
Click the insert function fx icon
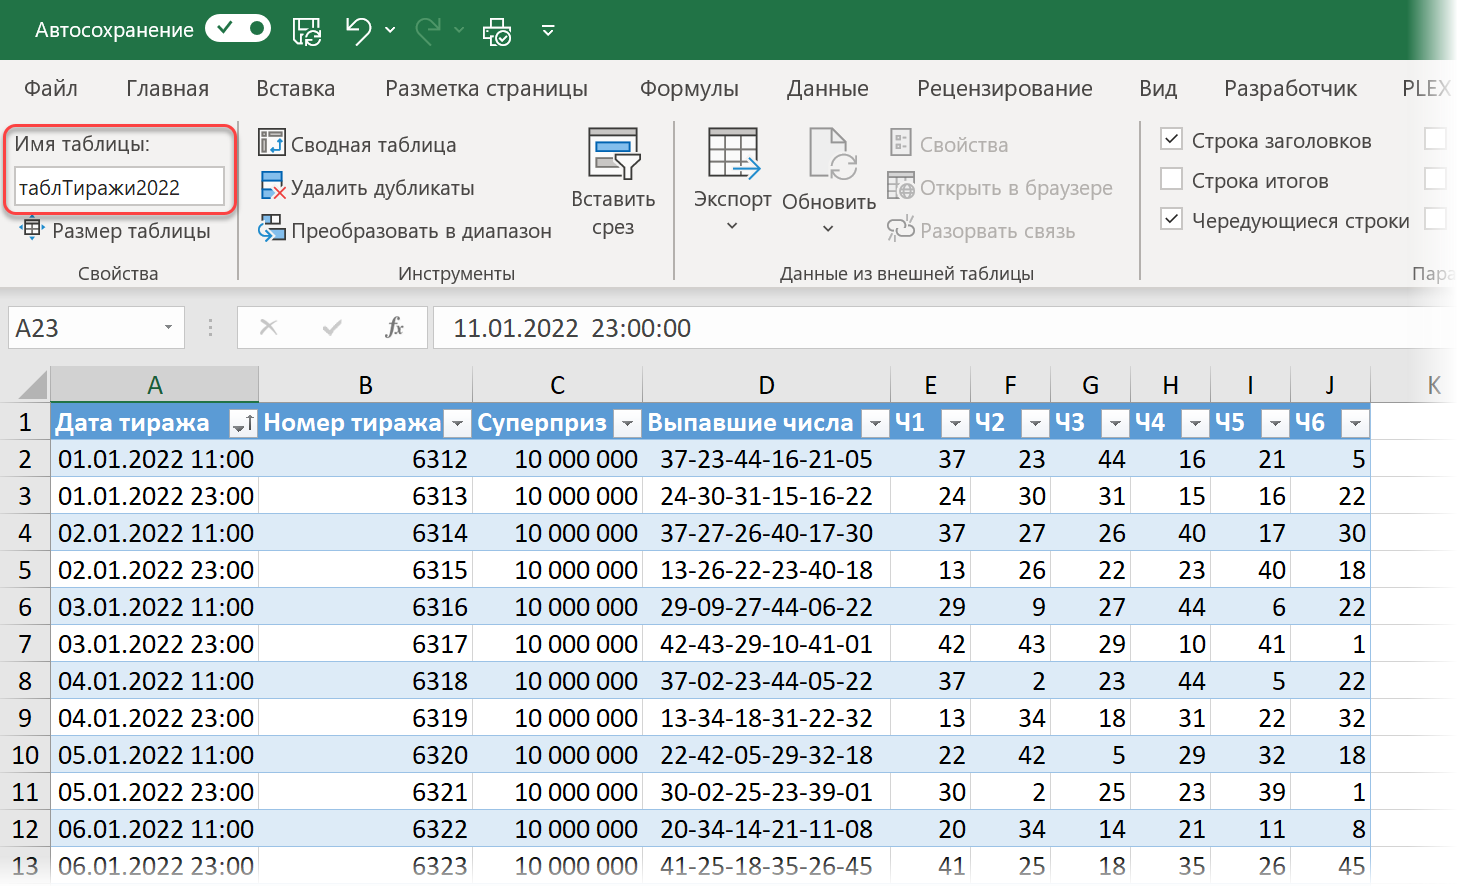(395, 327)
